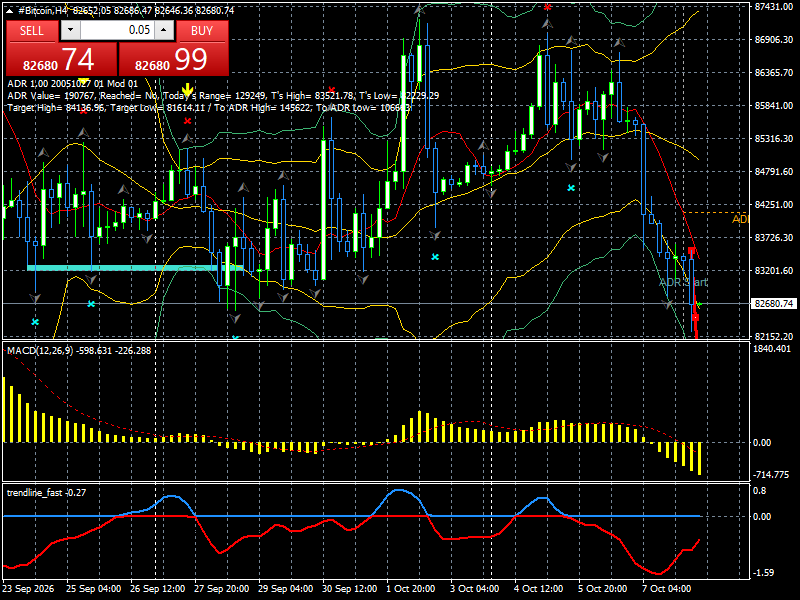Screen dimensions: 800x600
Task: Click price axis value 84251.00
Action: point(774,205)
